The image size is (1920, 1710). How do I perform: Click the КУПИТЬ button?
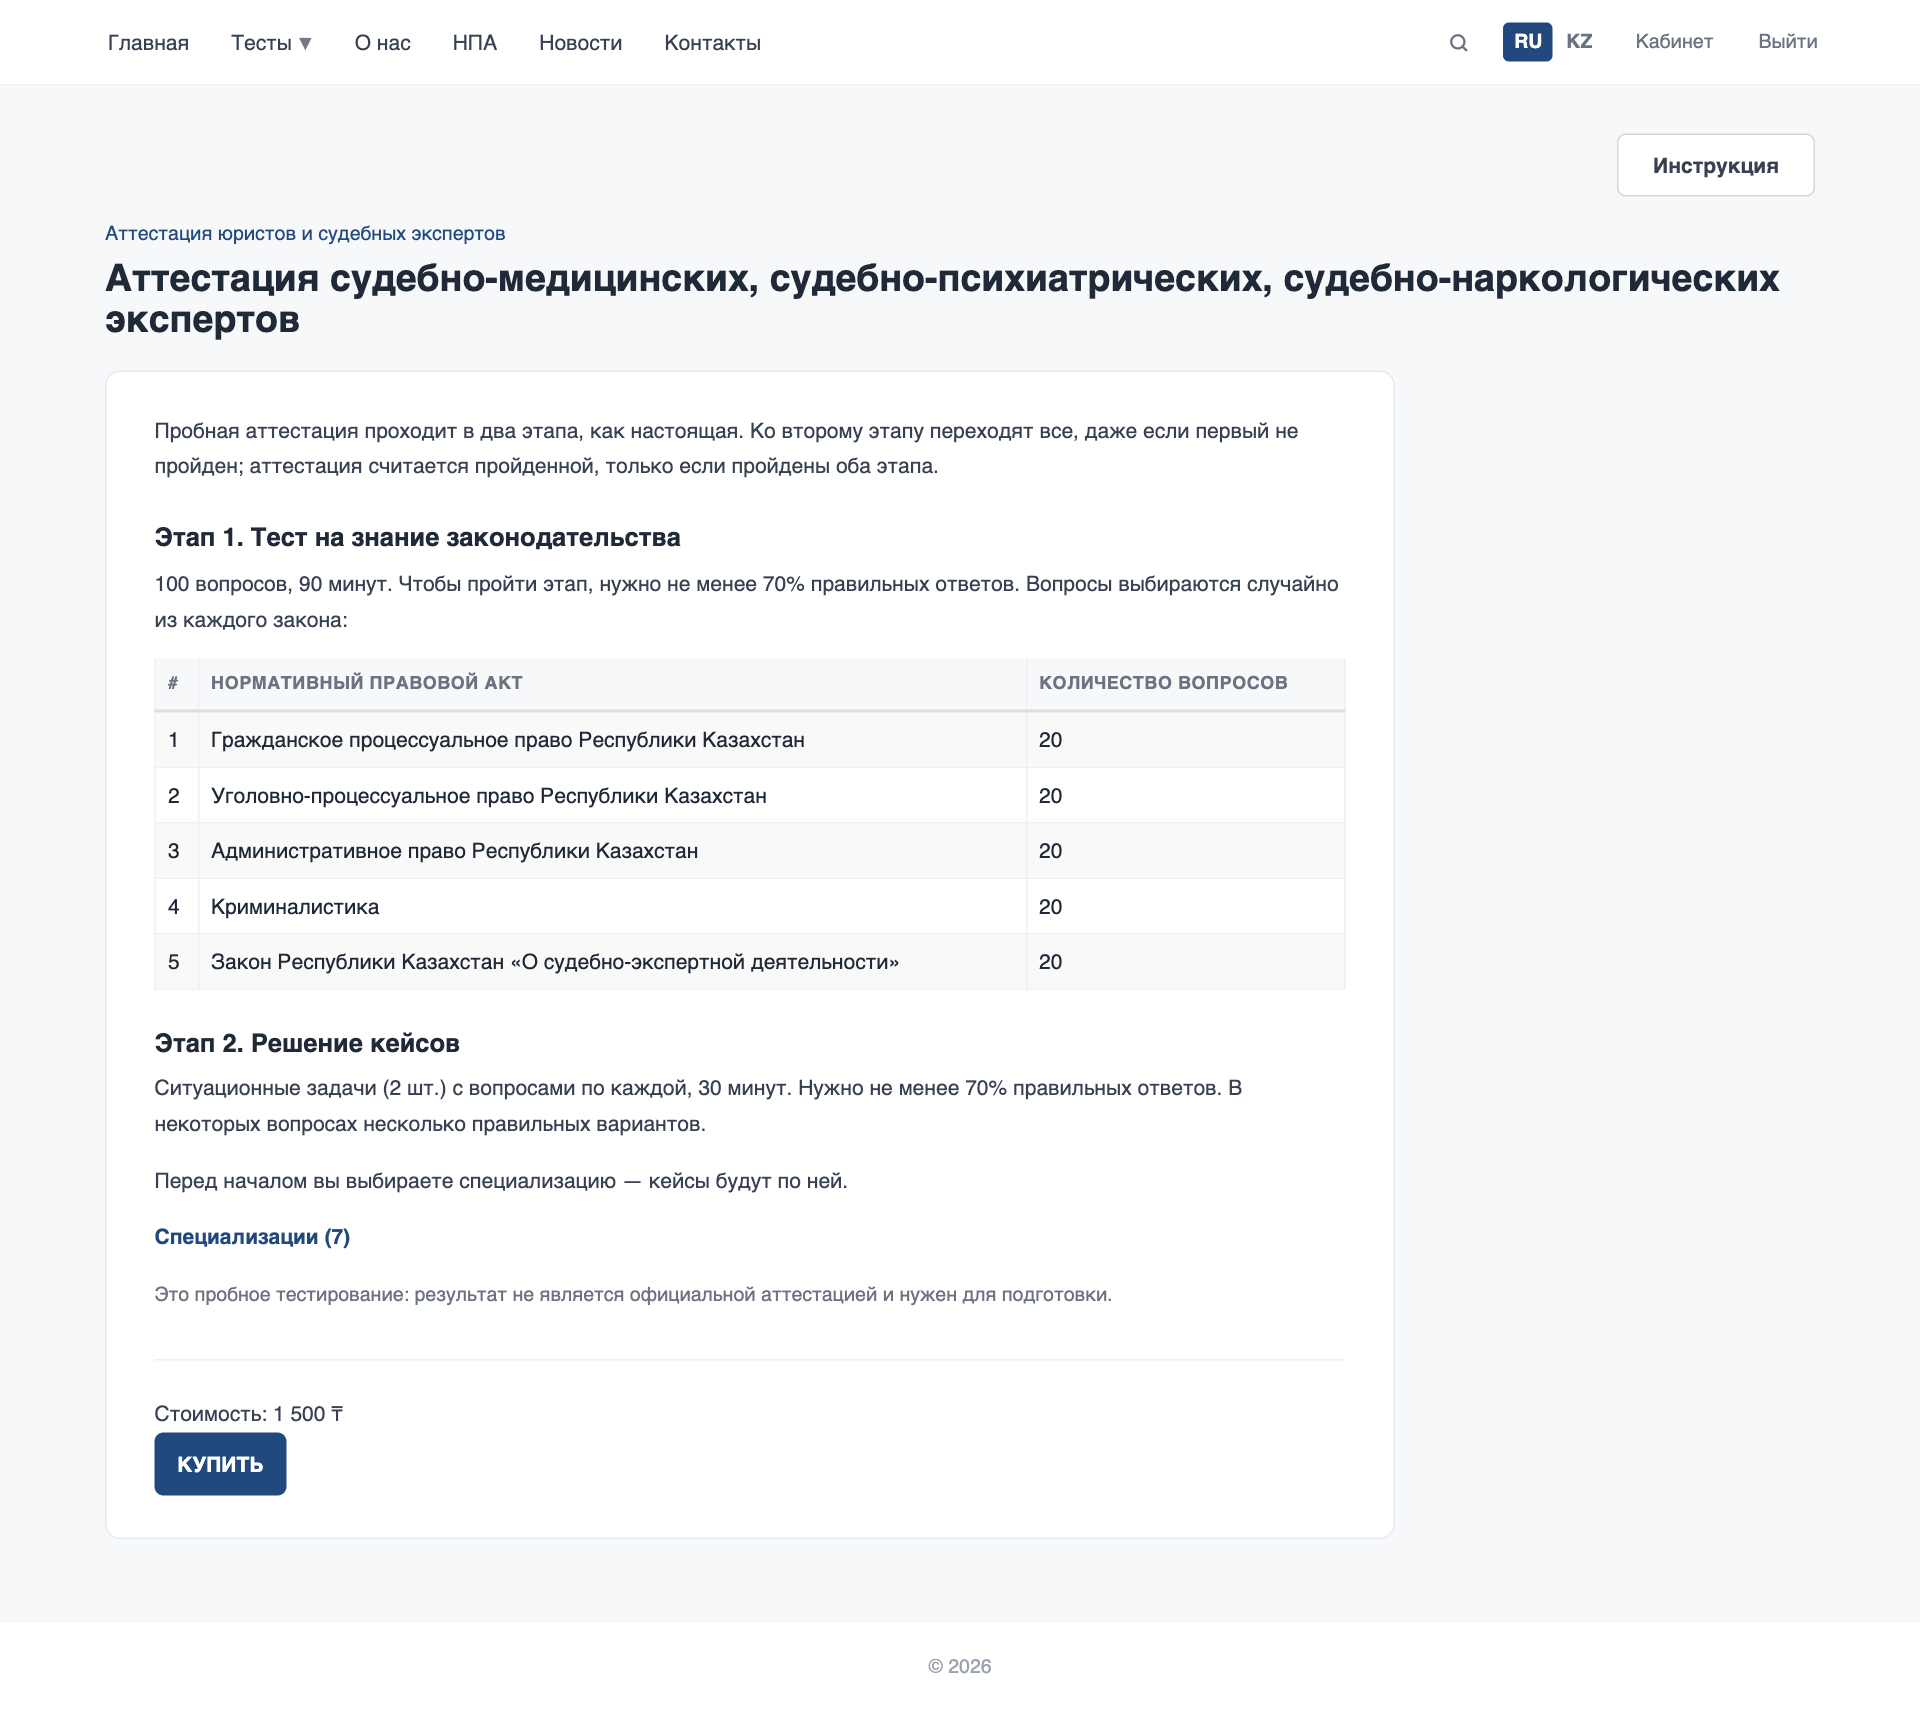(x=220, y=1464)
